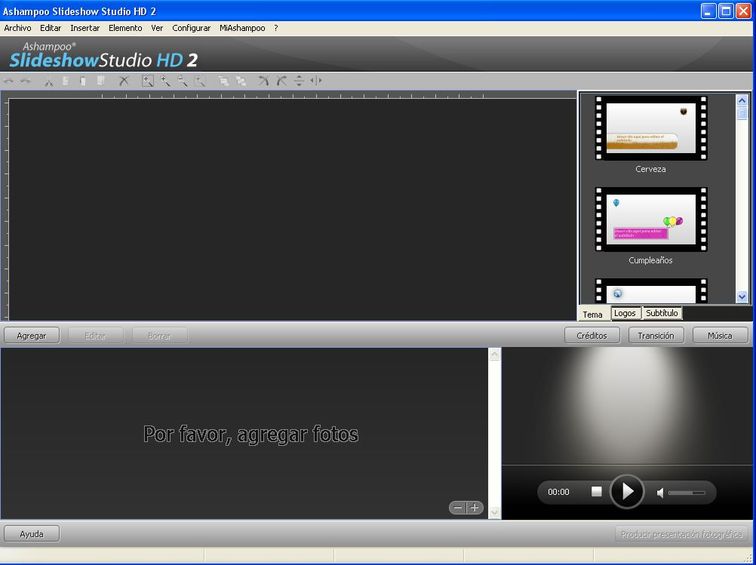Switch to the Logos tab
This screenshot has height=565, width=756.
tap(624, 313)
